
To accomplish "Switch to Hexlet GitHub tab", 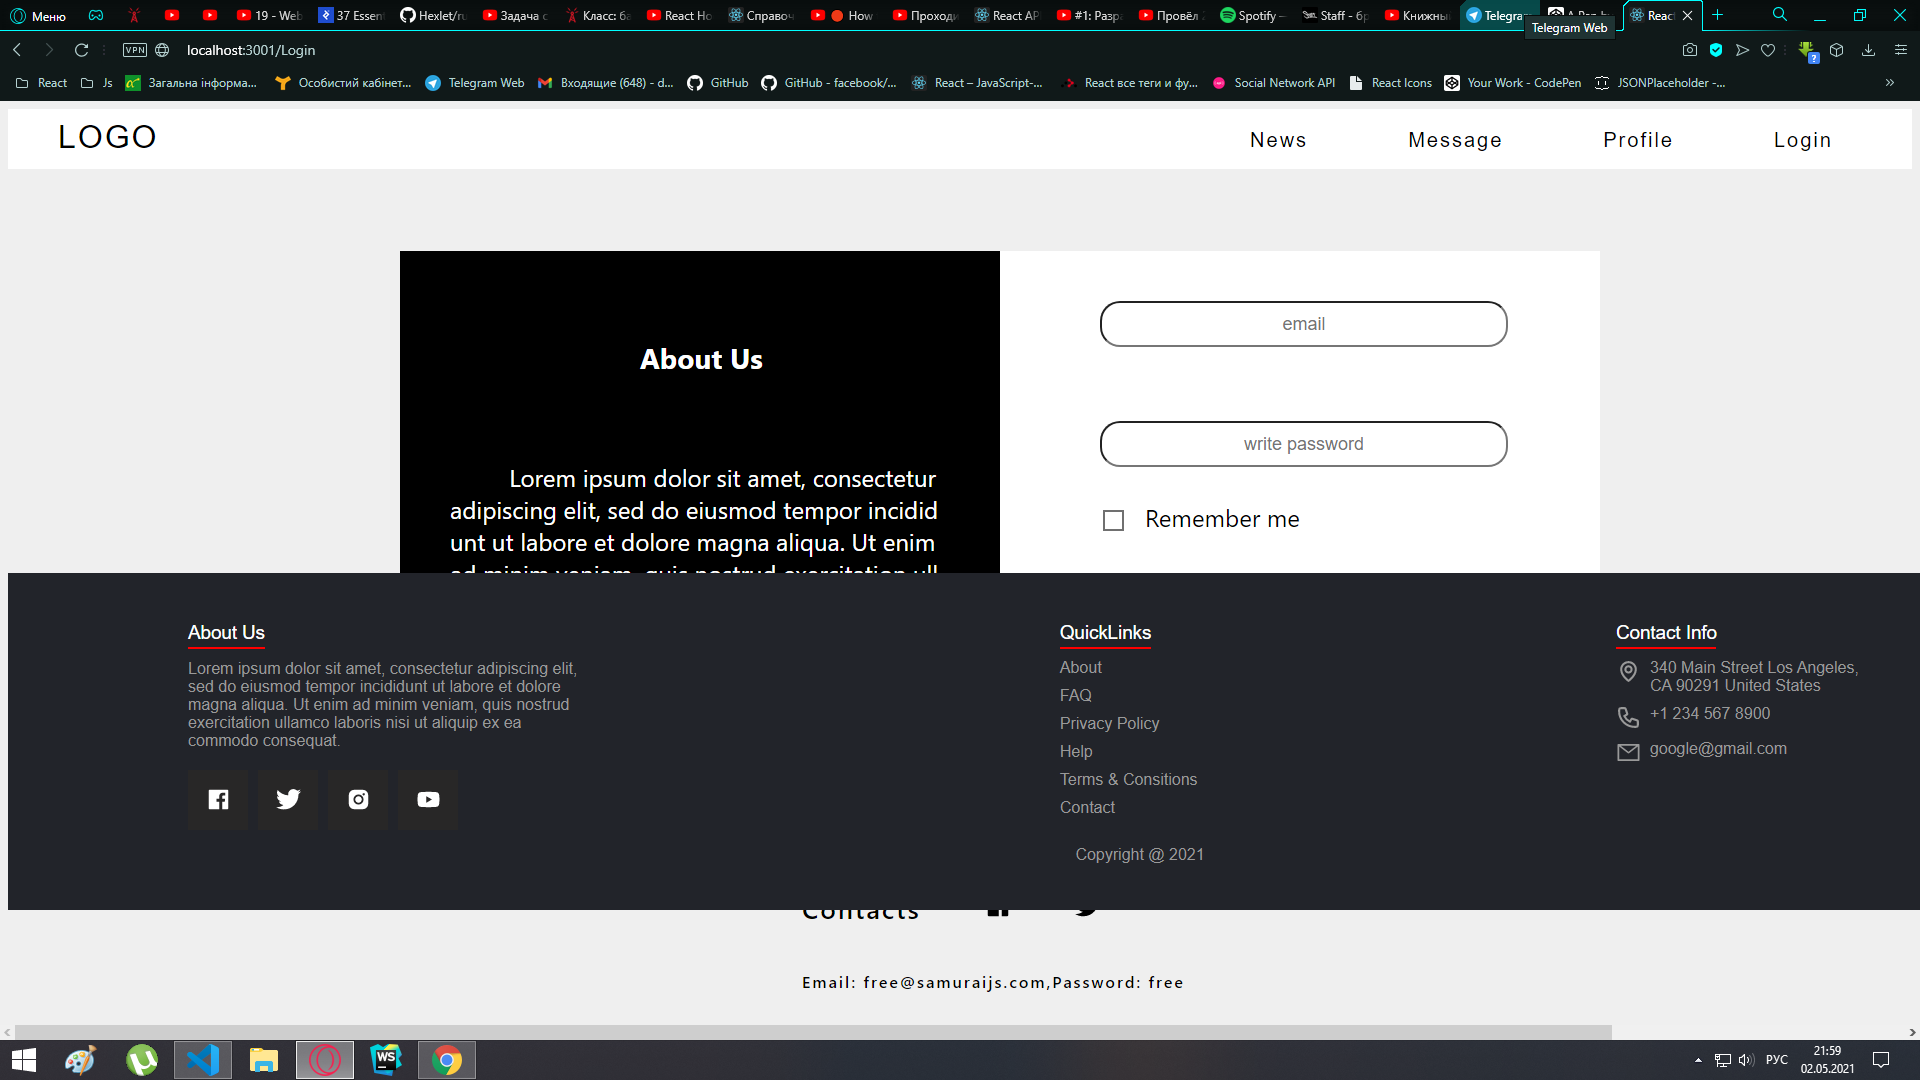I will click(x=432, y=15).
